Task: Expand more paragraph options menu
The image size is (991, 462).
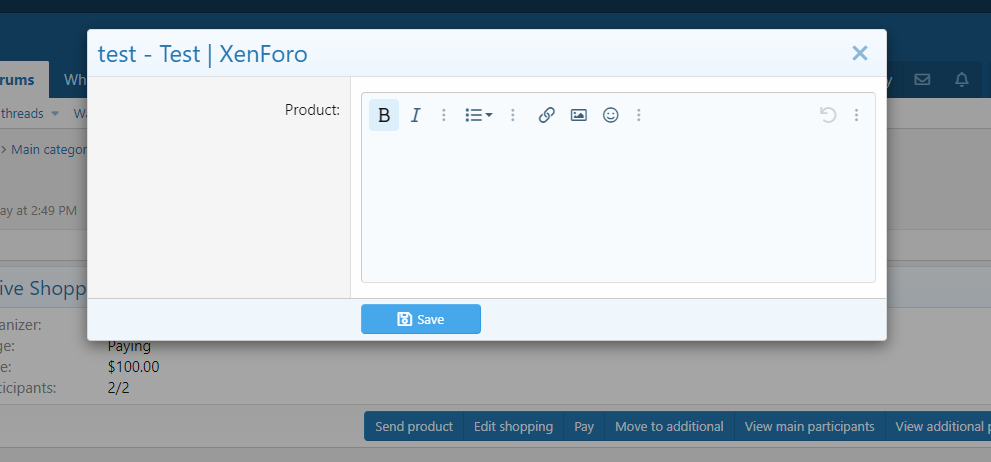Action: [x=513, y=115]
